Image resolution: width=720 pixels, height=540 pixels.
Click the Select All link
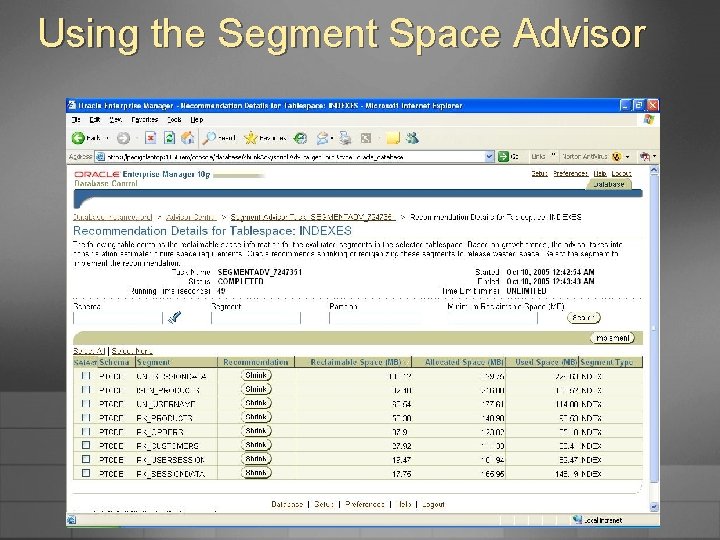click(x=89, y=351)
